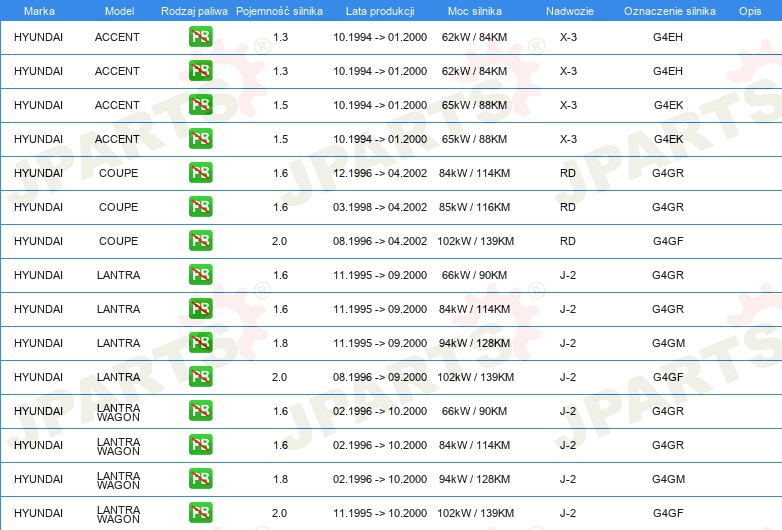Image resolution: width=782 pixels, height=530 pixels.
Task: Click fuel icon in COUPE 84kW / 114KM row
Action: (x=200, y=173)
